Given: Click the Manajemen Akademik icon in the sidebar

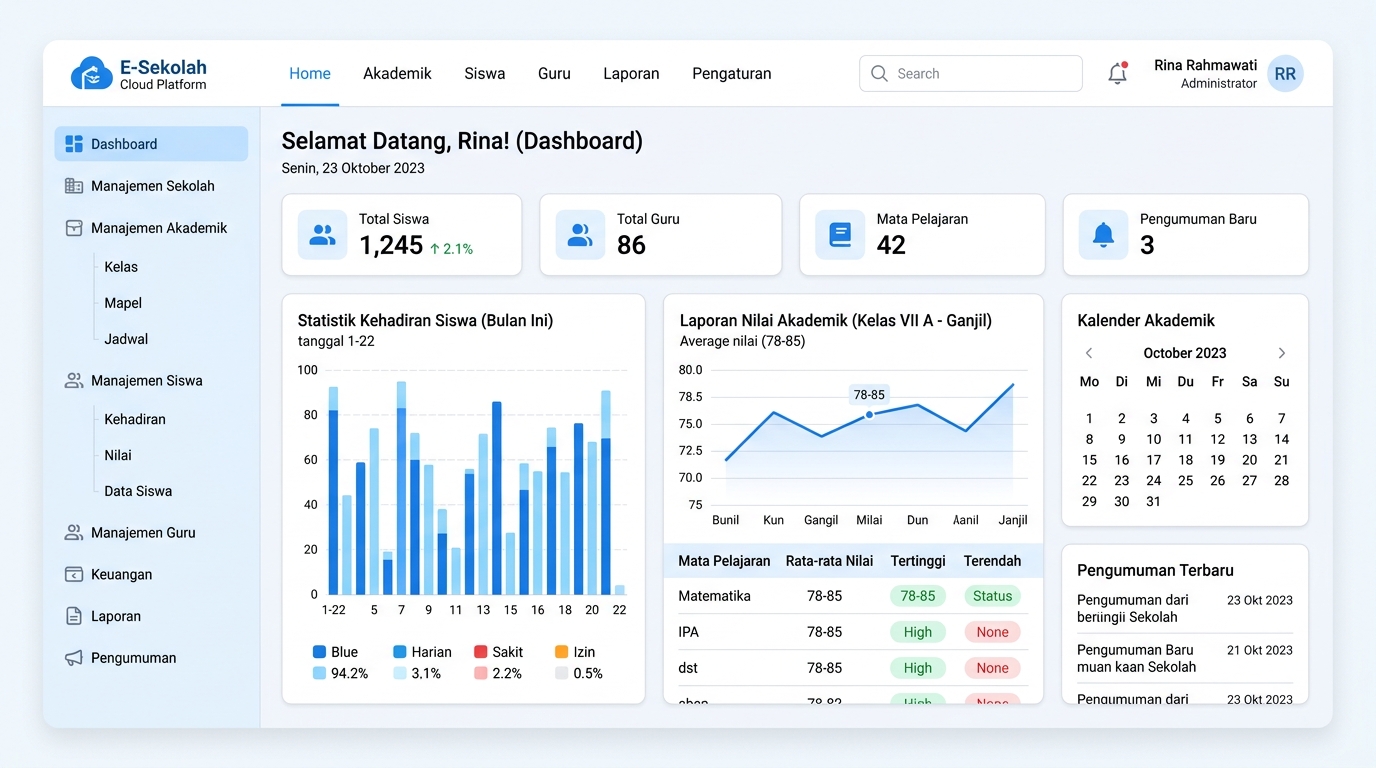Looking at the screenshot, I should [74, 228].
